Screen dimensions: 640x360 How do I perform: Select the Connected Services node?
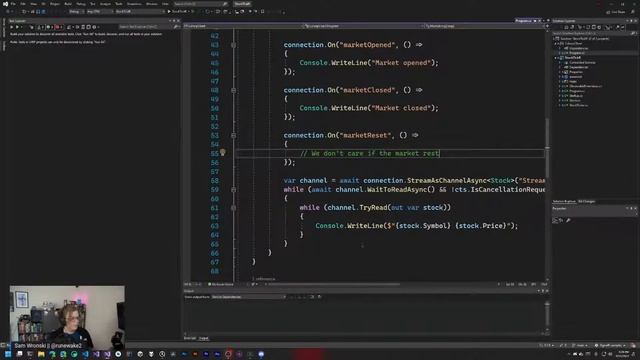pos(582,62)
